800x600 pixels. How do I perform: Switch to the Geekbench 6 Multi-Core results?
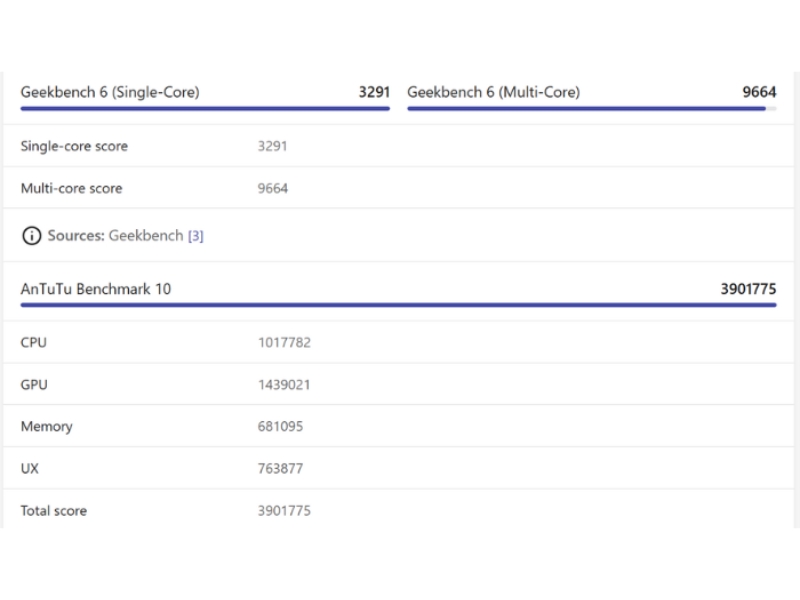493,92
